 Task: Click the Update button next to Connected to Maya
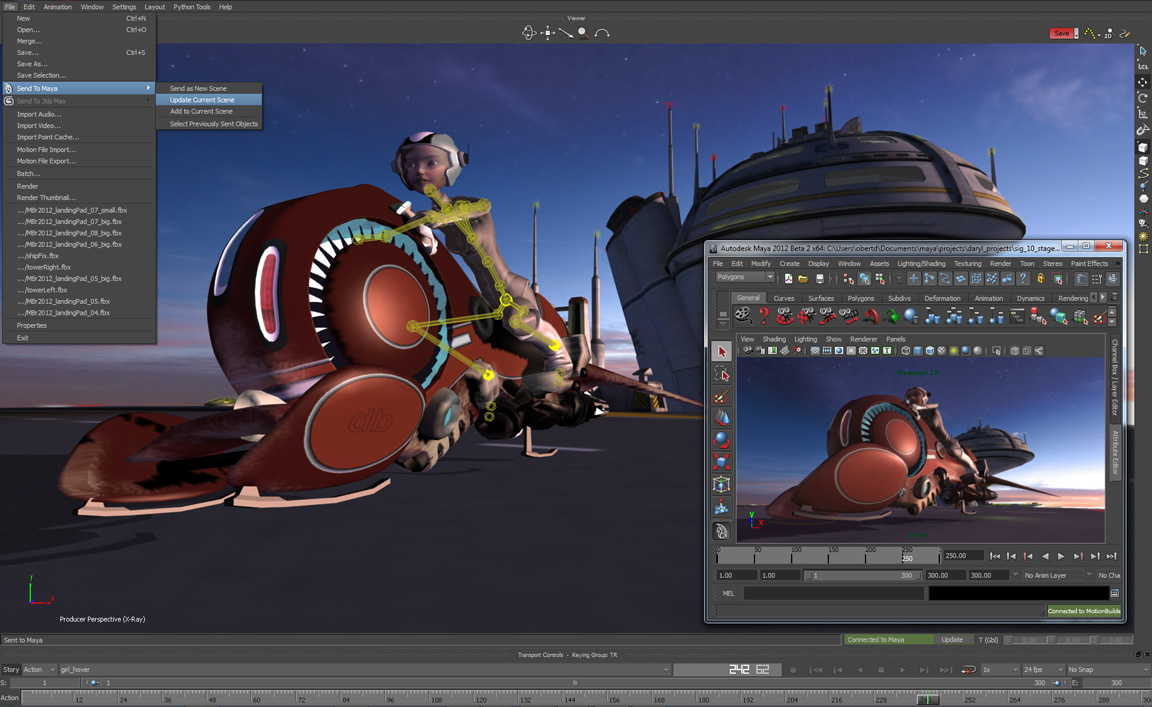(x=953, y=639)
